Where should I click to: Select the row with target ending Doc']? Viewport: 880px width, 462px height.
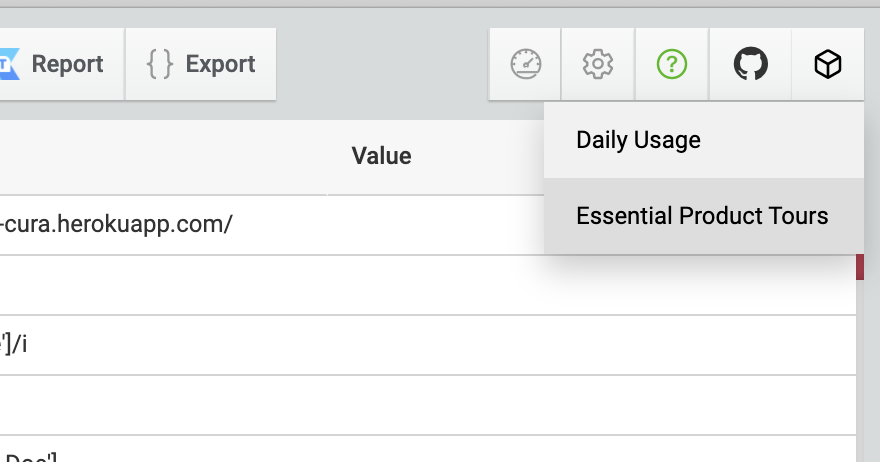(x=428, y=449)
